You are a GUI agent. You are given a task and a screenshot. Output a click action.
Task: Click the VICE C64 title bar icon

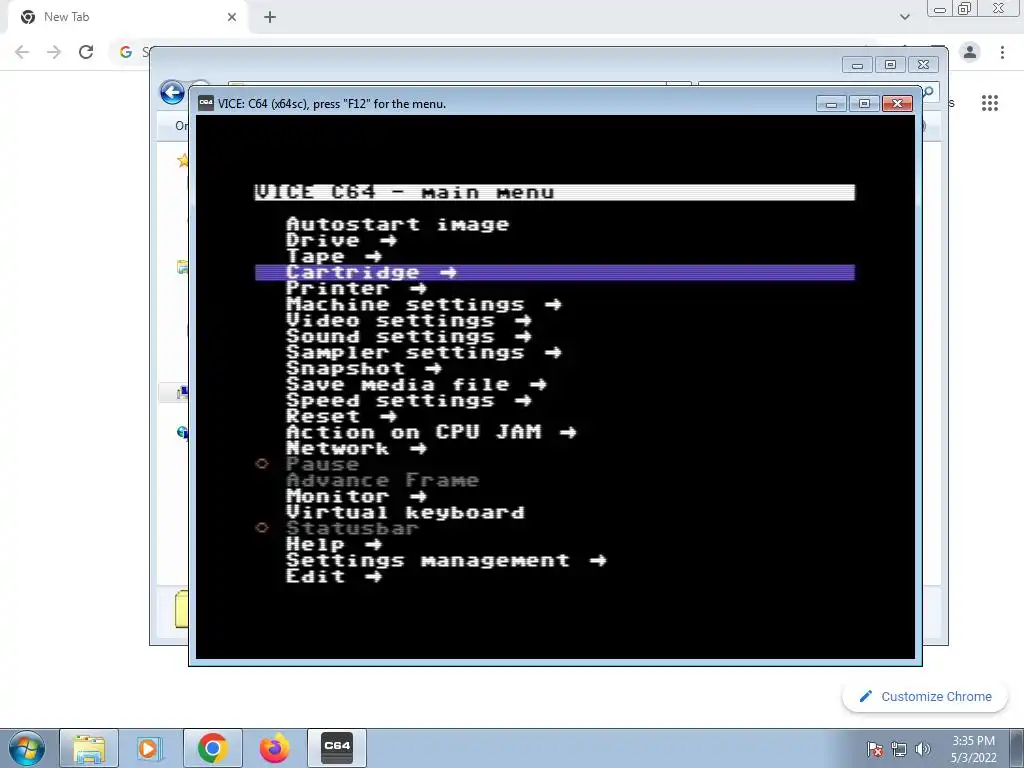click(206, 103)
